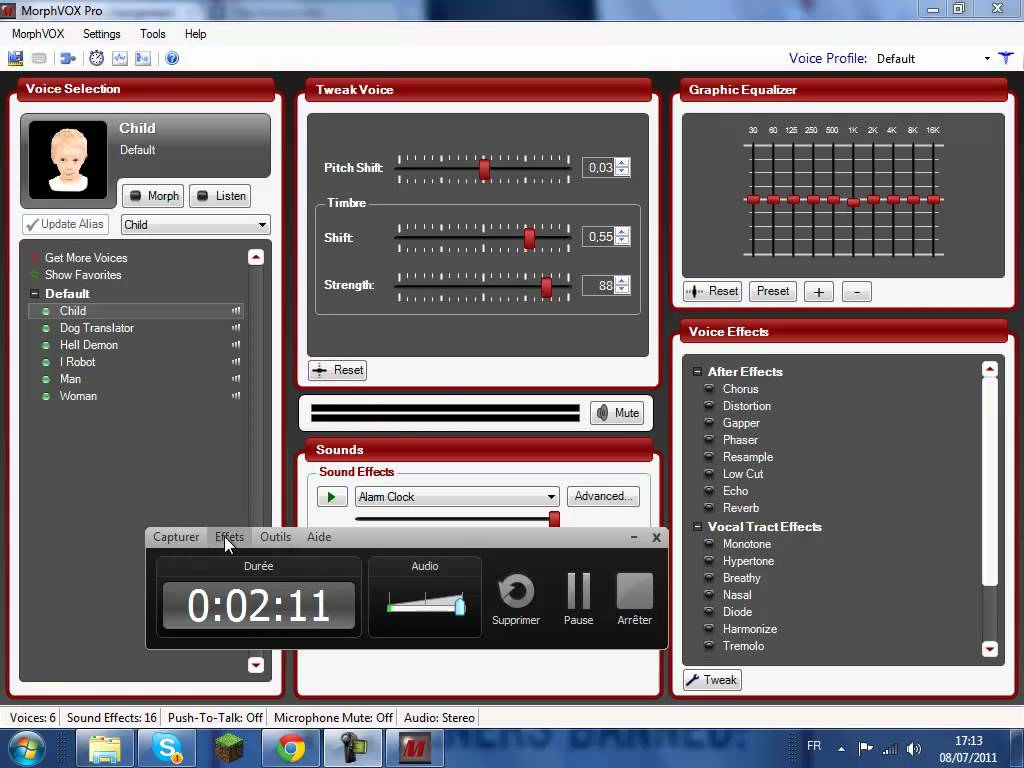Click the stopwatch icon in the toolbar
Viewport: 1024px width, 768px height.
coord(97,58)
